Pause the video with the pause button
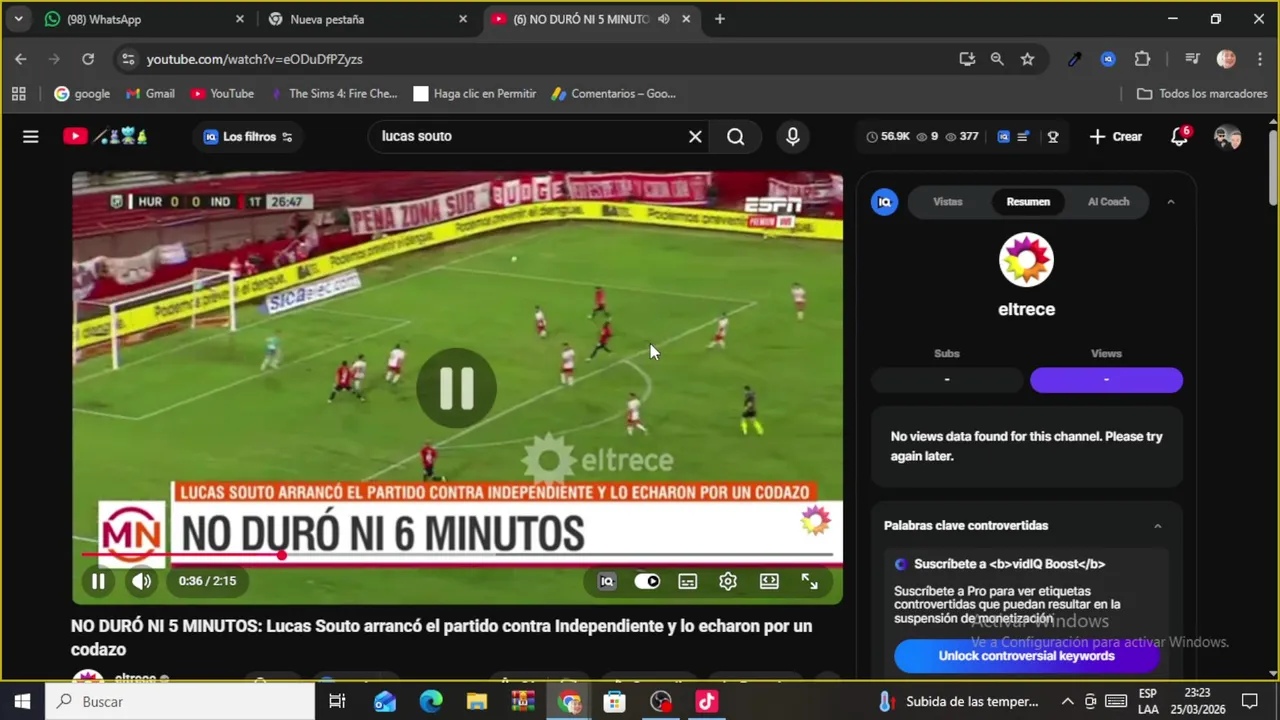Viewport: 1280px width, 720px height. [98, 581]
